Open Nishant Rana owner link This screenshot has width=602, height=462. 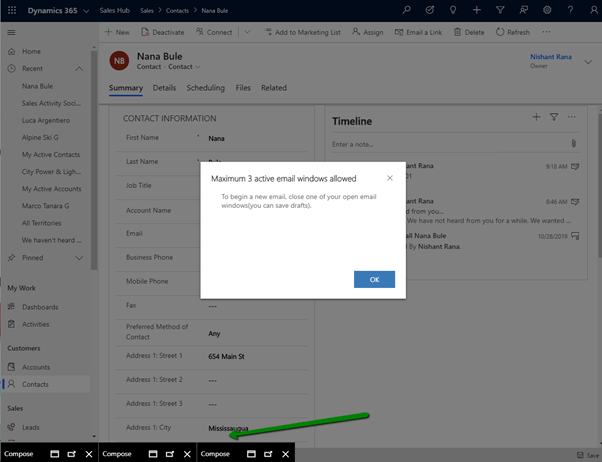pyautogui.click(x=553, y=56)
